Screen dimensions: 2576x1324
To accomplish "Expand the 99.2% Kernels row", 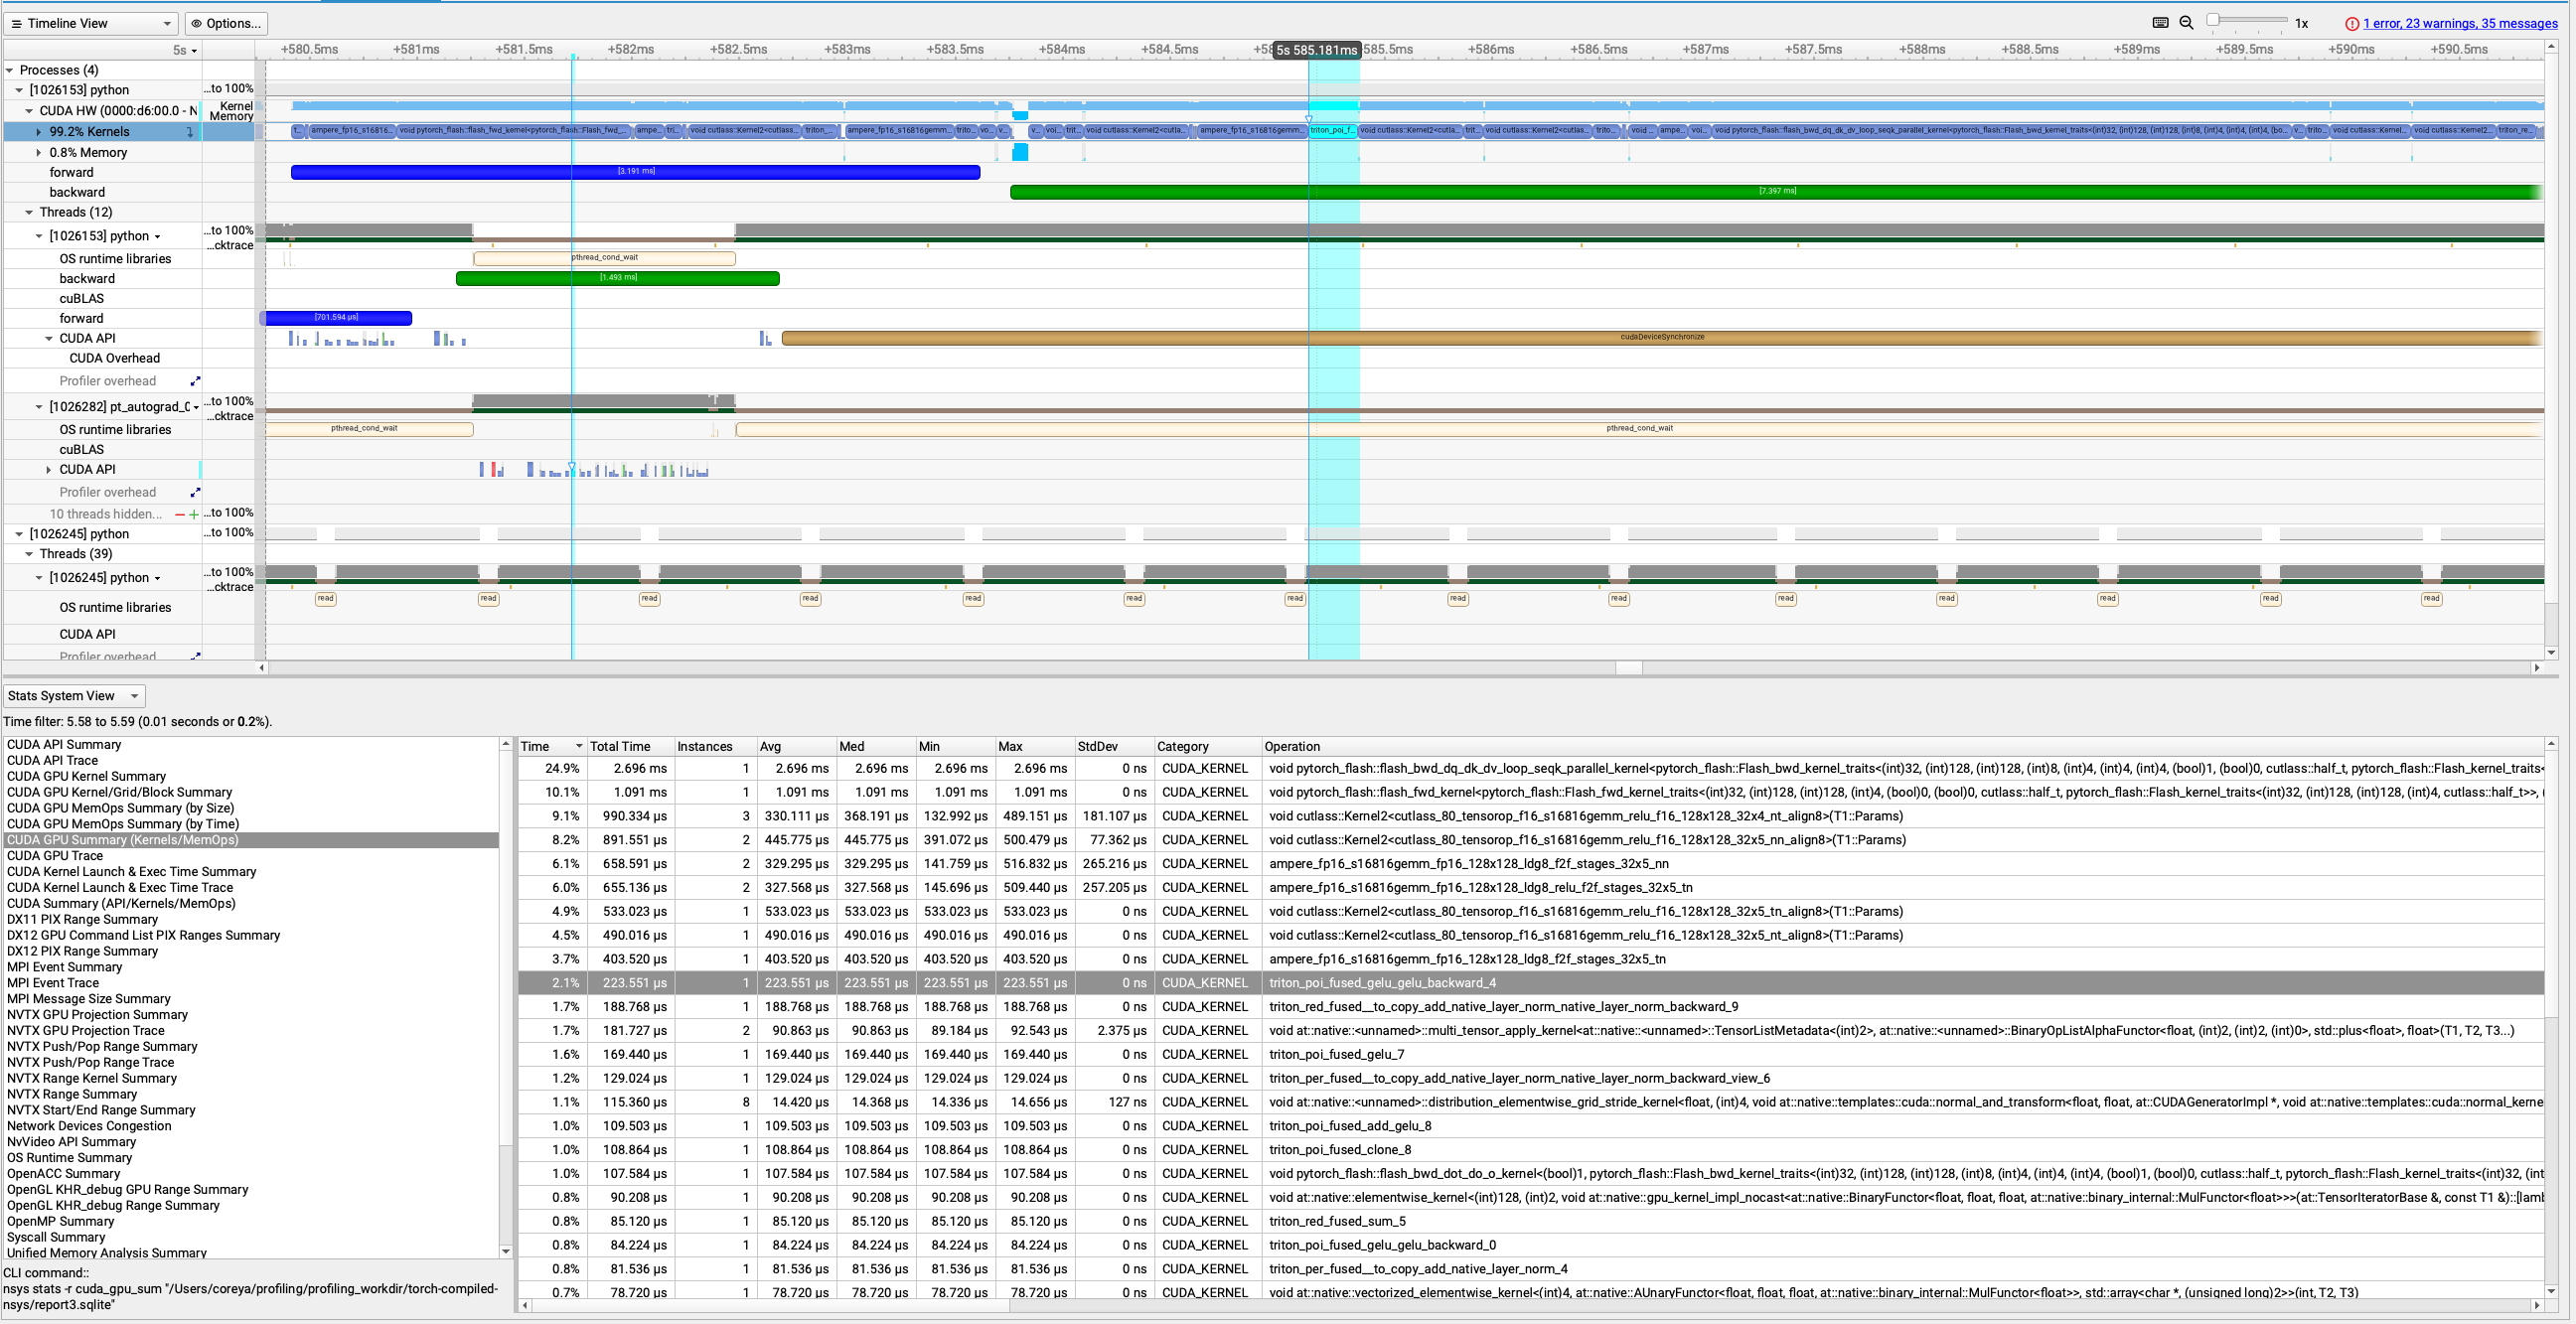I will tap(39, 132).
